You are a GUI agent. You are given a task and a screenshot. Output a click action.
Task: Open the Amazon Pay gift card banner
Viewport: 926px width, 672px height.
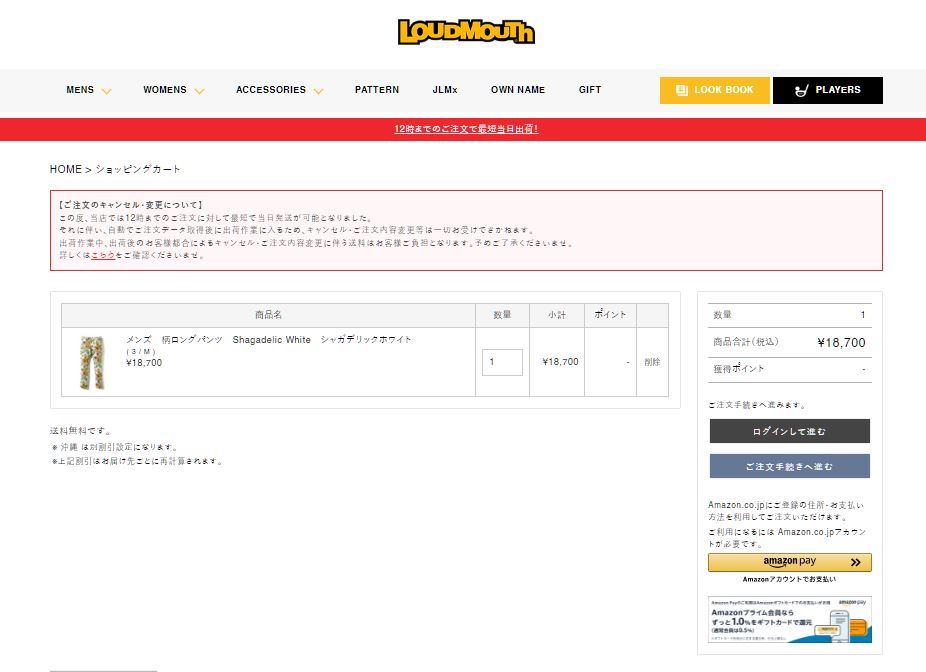coord(789,620)
